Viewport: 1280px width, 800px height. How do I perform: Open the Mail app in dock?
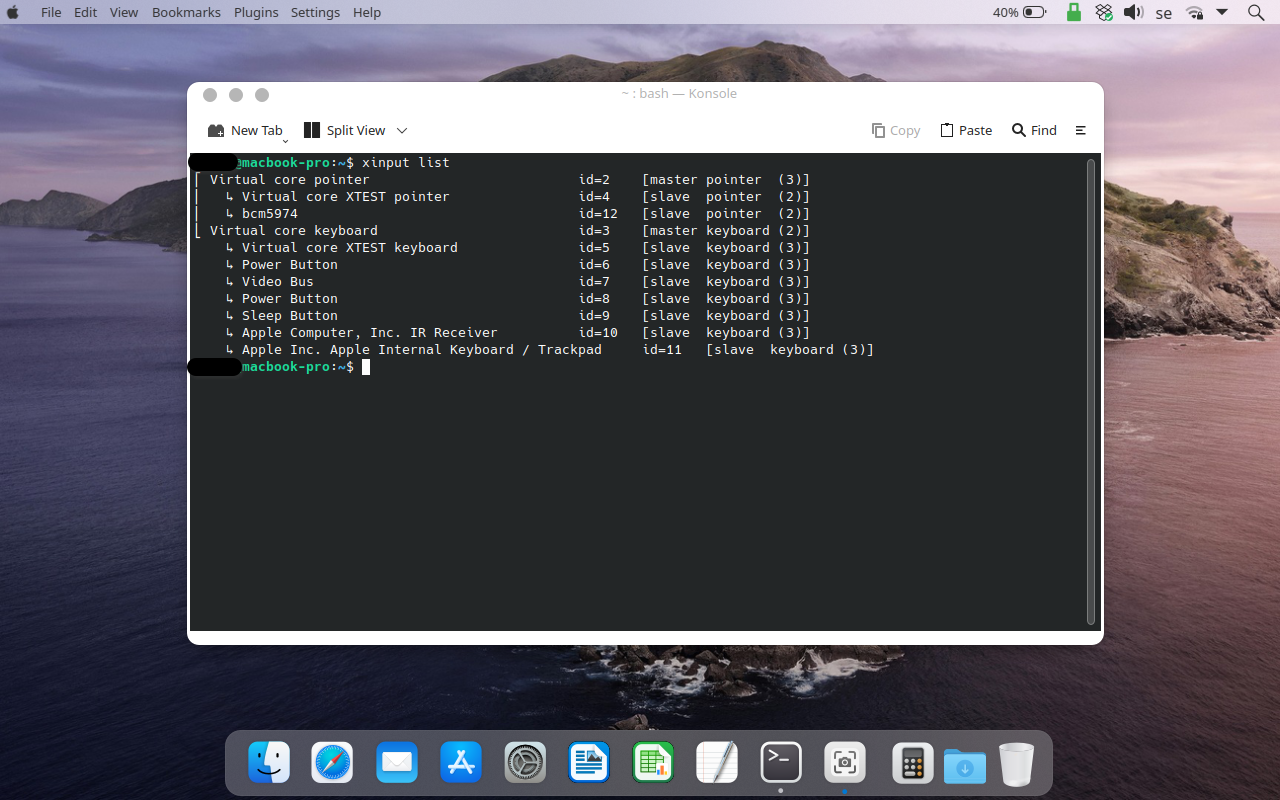click(x=397, y=763)
